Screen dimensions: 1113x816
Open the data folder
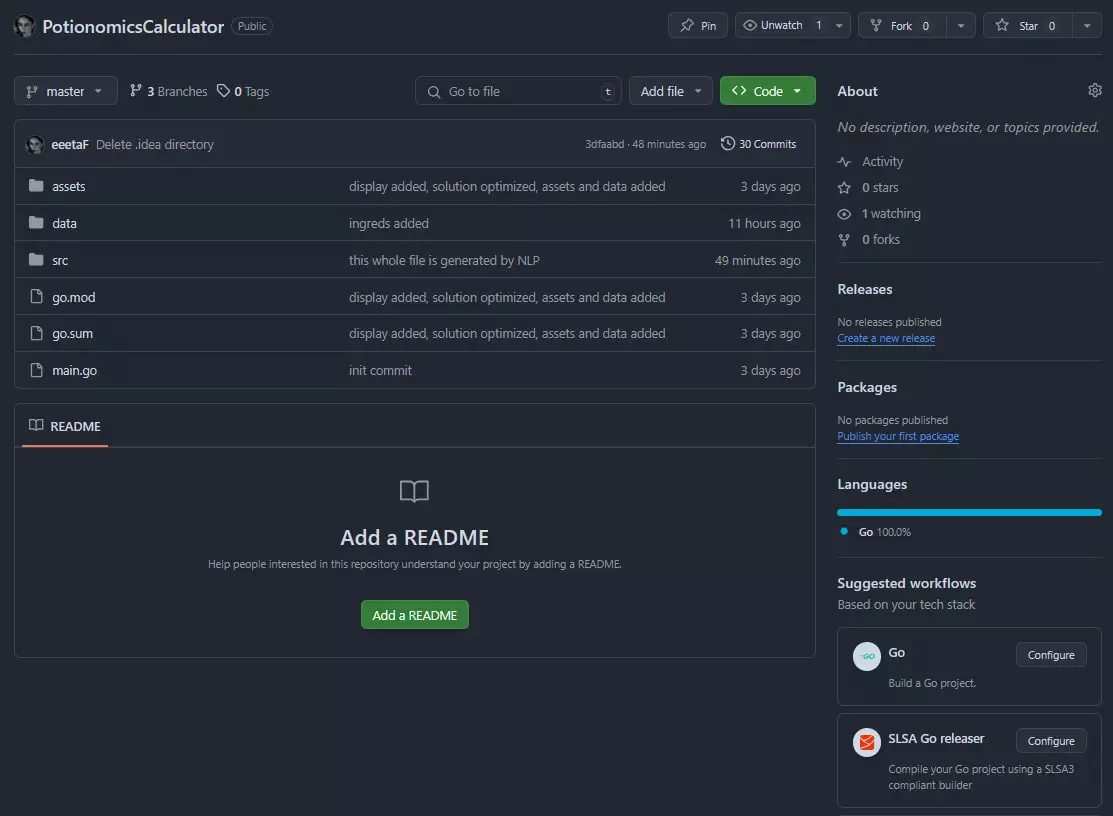(x=64, y=223)
